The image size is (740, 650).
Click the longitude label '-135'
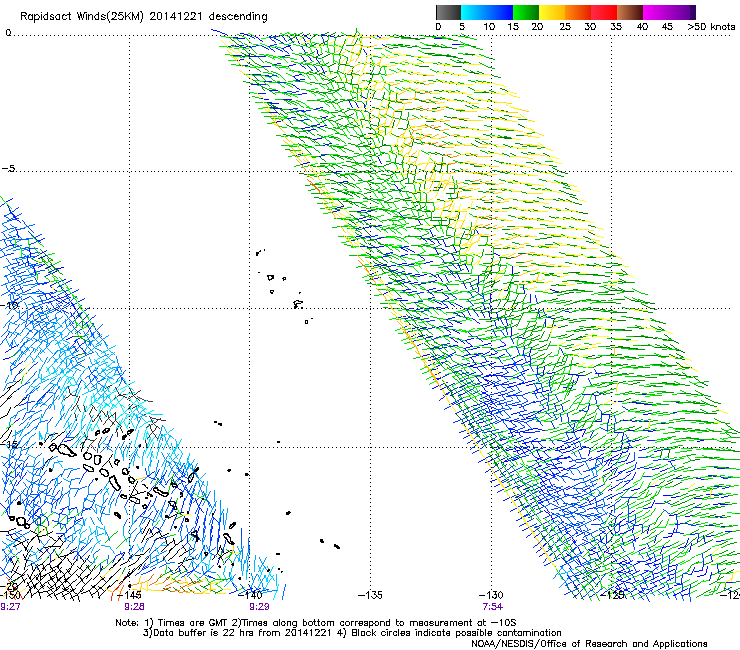[x=370, y=595]
